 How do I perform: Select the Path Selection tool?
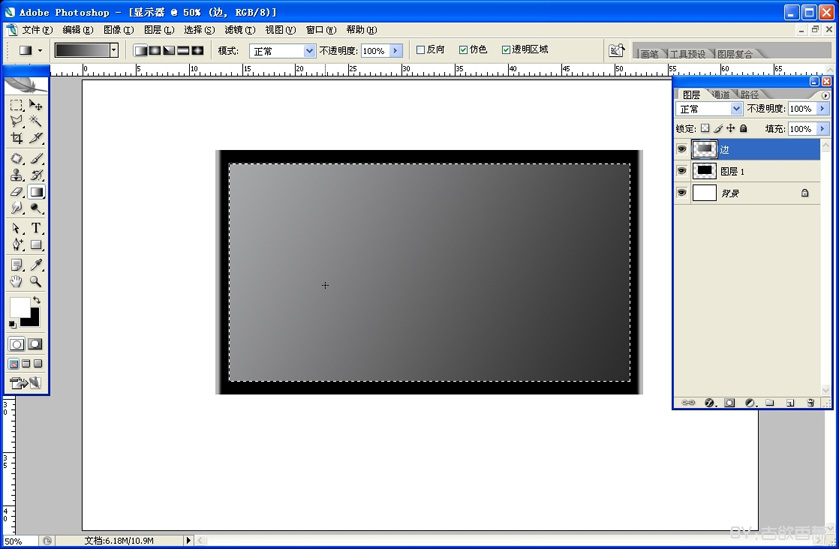pyautogui.click(x=17, y=228)
